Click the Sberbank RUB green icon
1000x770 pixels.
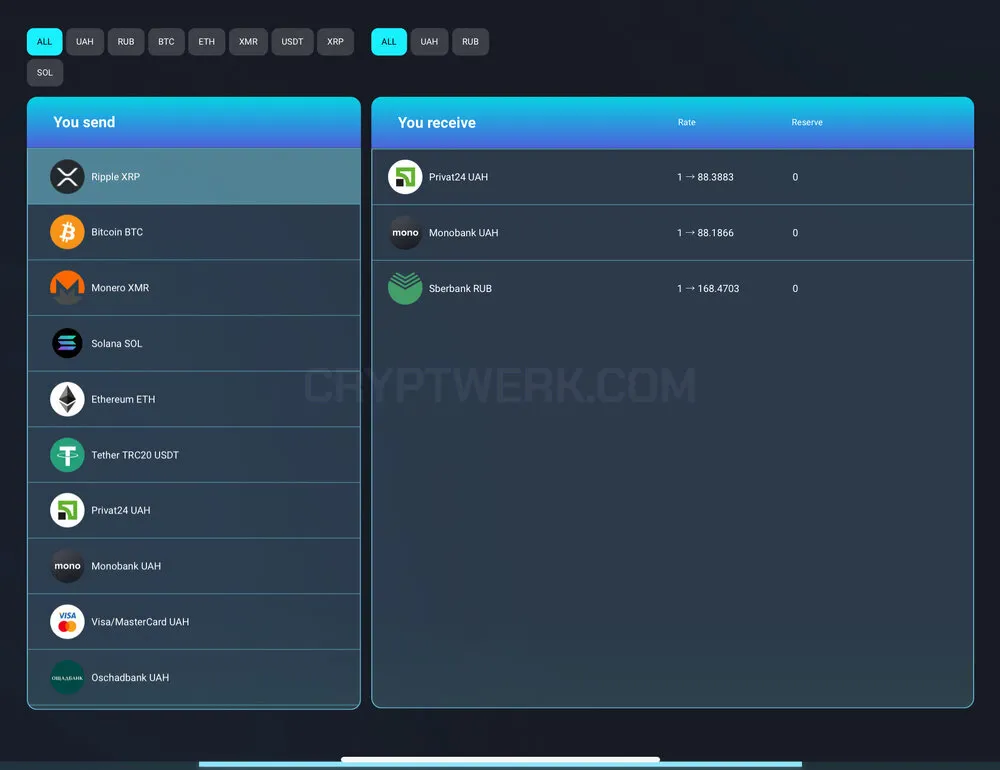[405, 288]
